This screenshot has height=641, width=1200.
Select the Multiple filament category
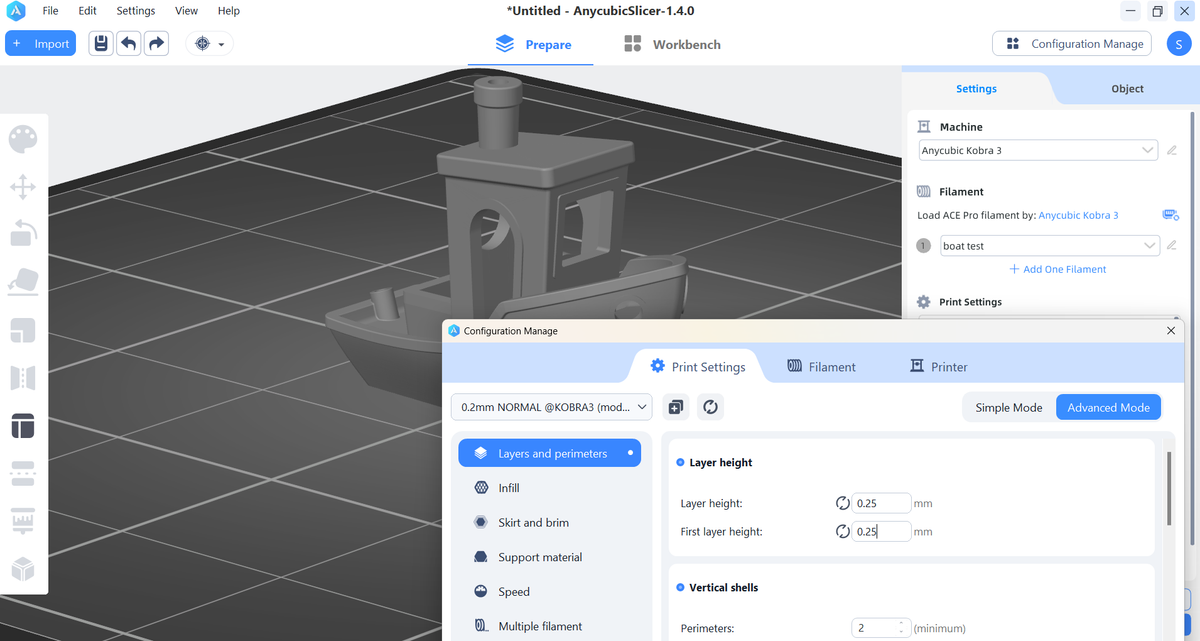(549, 626)
